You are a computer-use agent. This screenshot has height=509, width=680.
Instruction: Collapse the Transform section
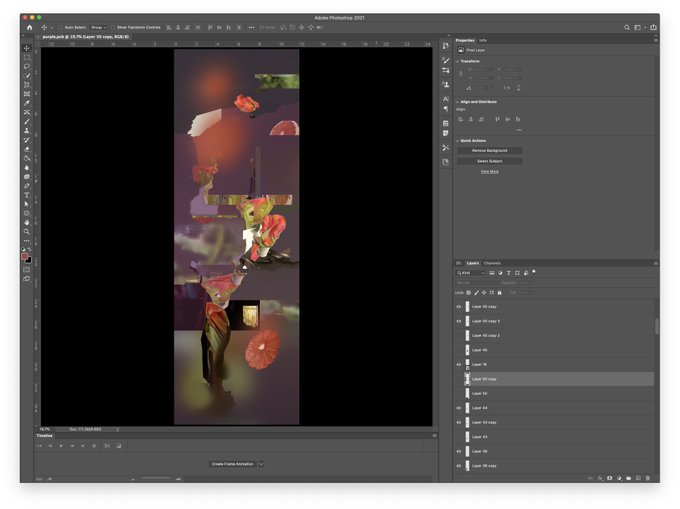pos(458,62)
